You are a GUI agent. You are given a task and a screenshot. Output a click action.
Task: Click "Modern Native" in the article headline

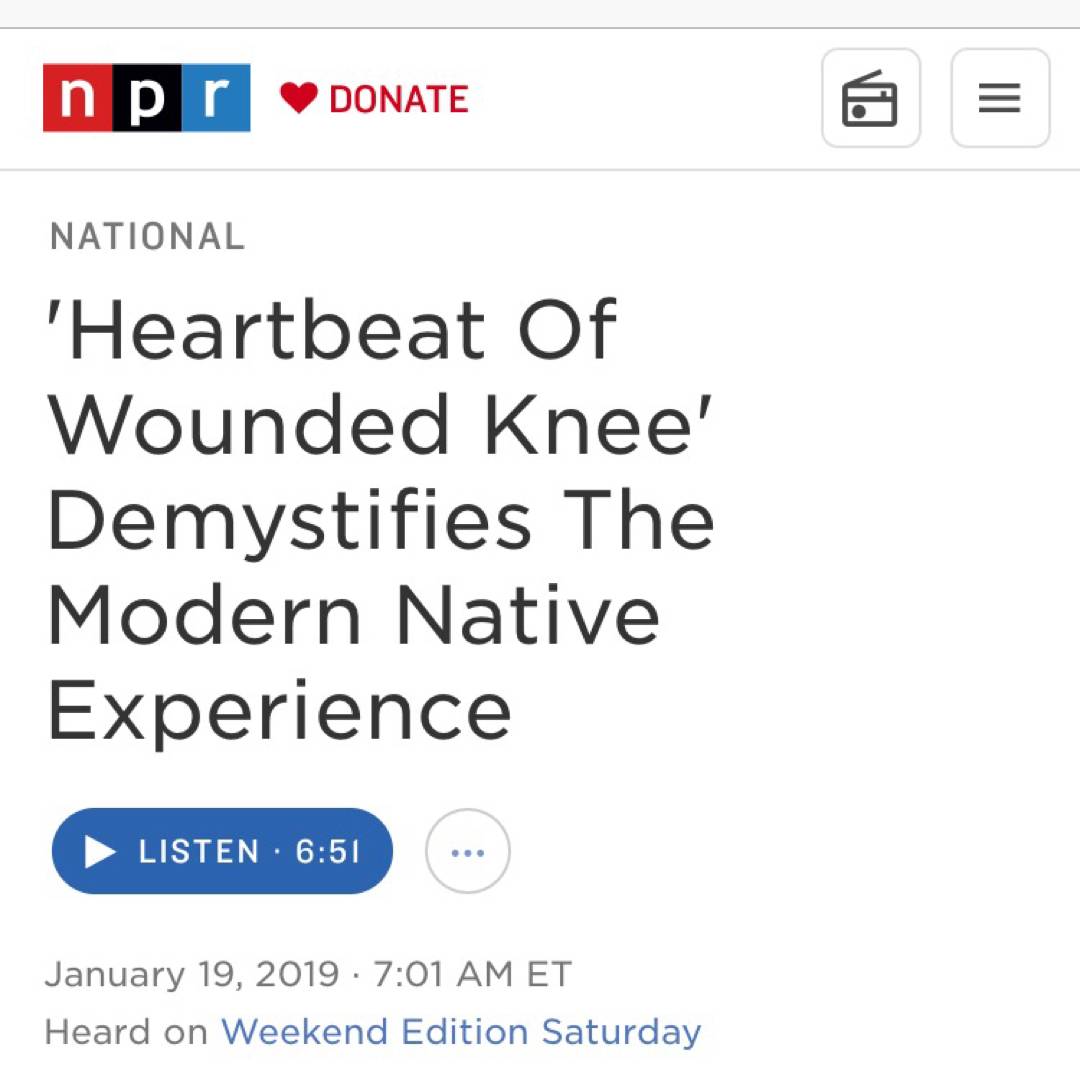(x=353, y=615)
